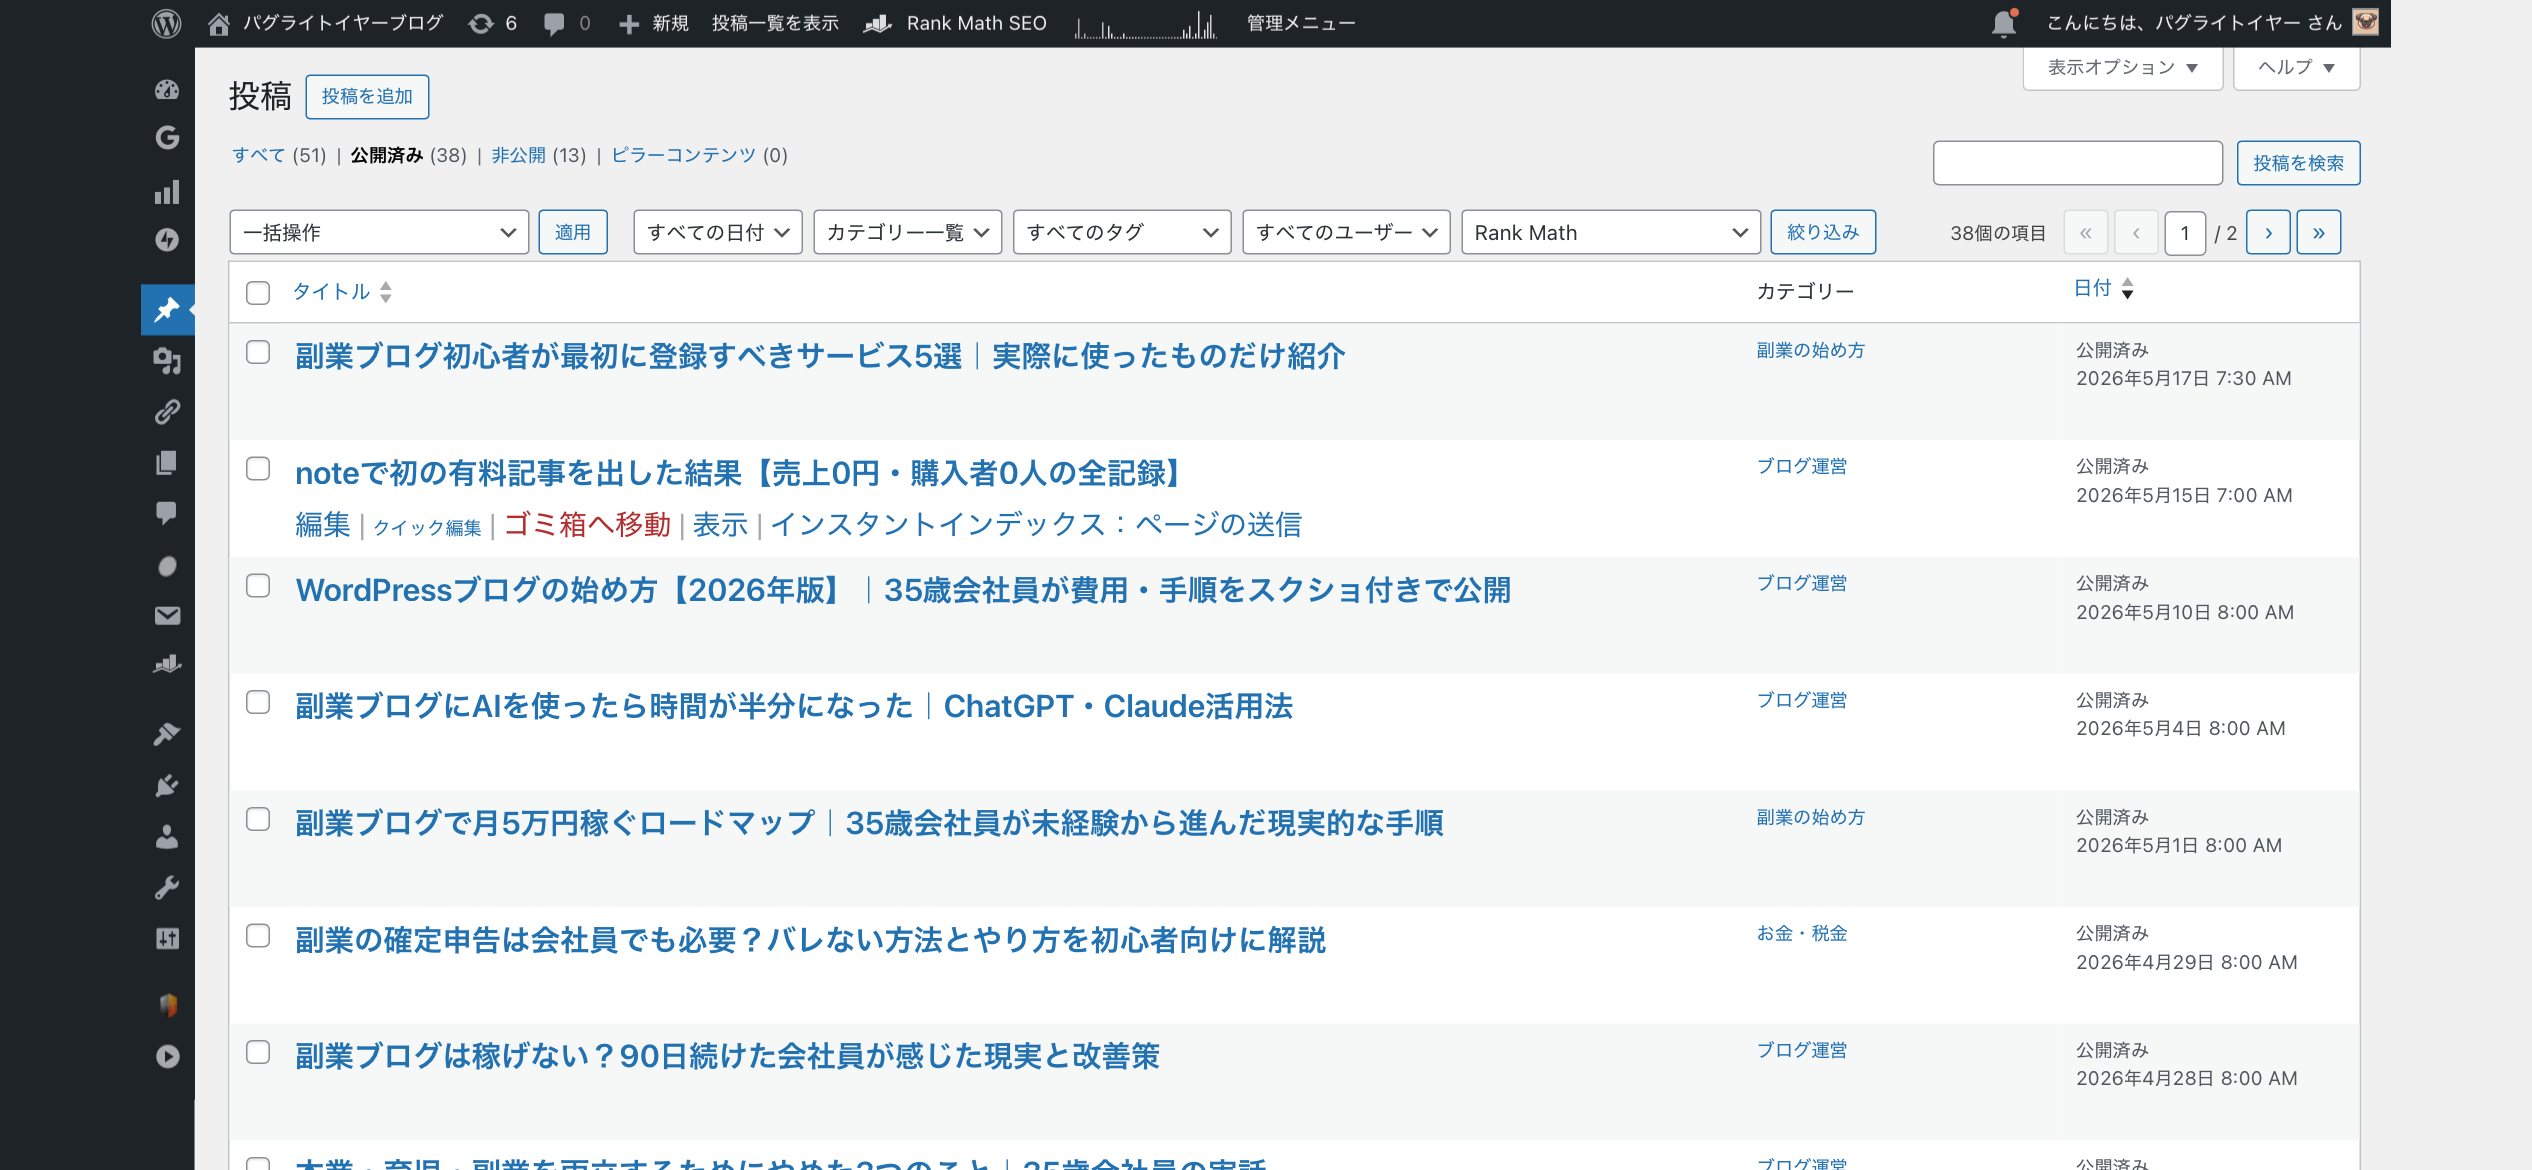Show the すべて (51) posts view
This screenshot has width=2532, height=1170.
279,155
